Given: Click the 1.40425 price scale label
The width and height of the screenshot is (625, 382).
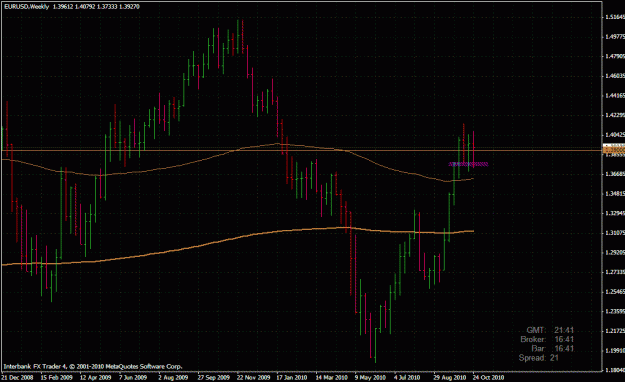Looking at the screenshot, I should tap(615, 135).
